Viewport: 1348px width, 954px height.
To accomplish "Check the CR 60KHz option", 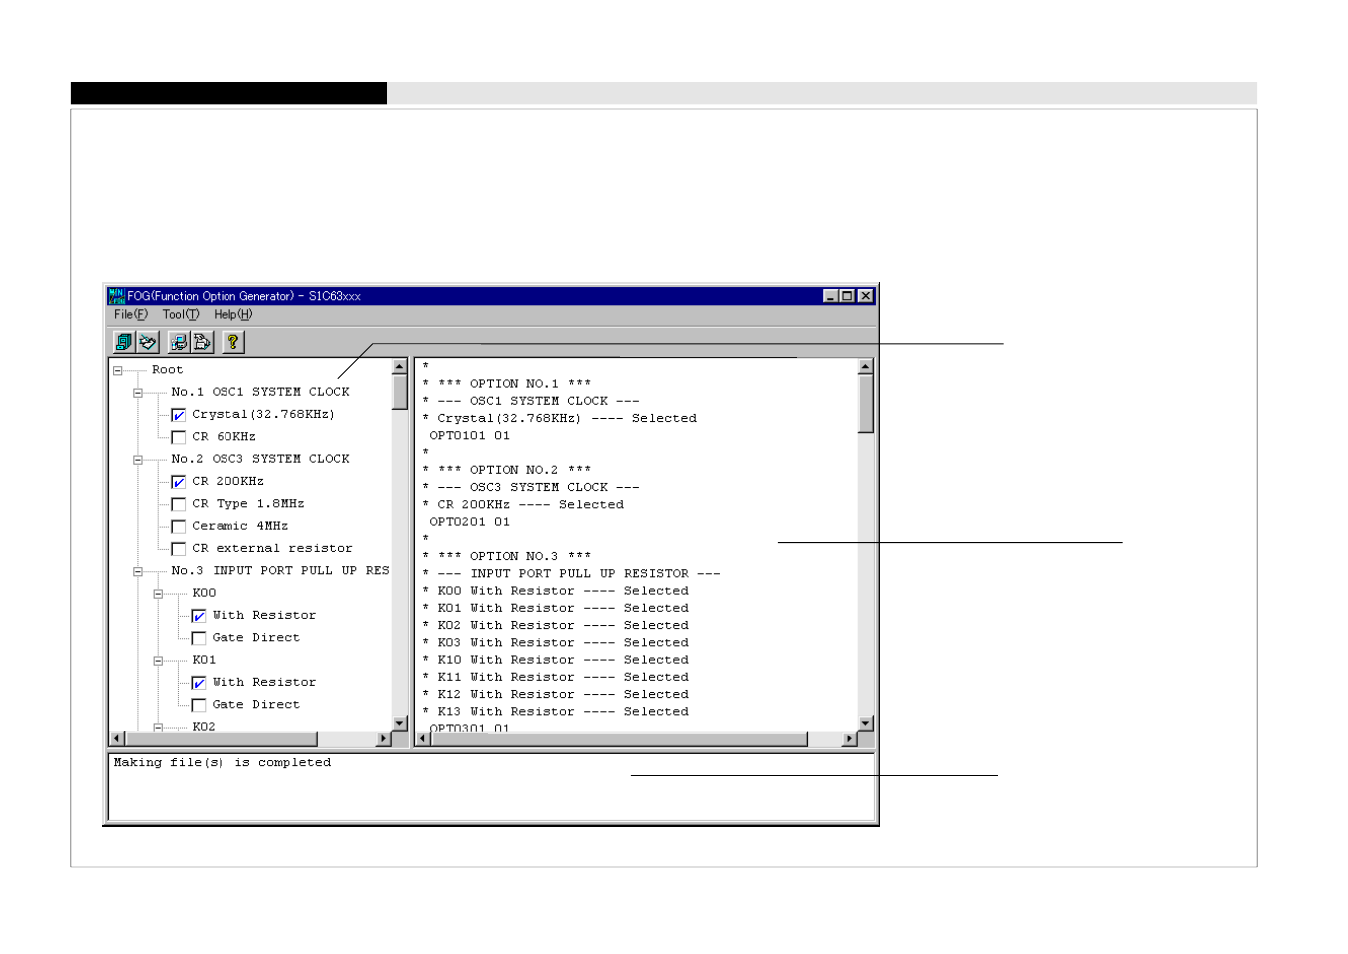I will [179, 437].
